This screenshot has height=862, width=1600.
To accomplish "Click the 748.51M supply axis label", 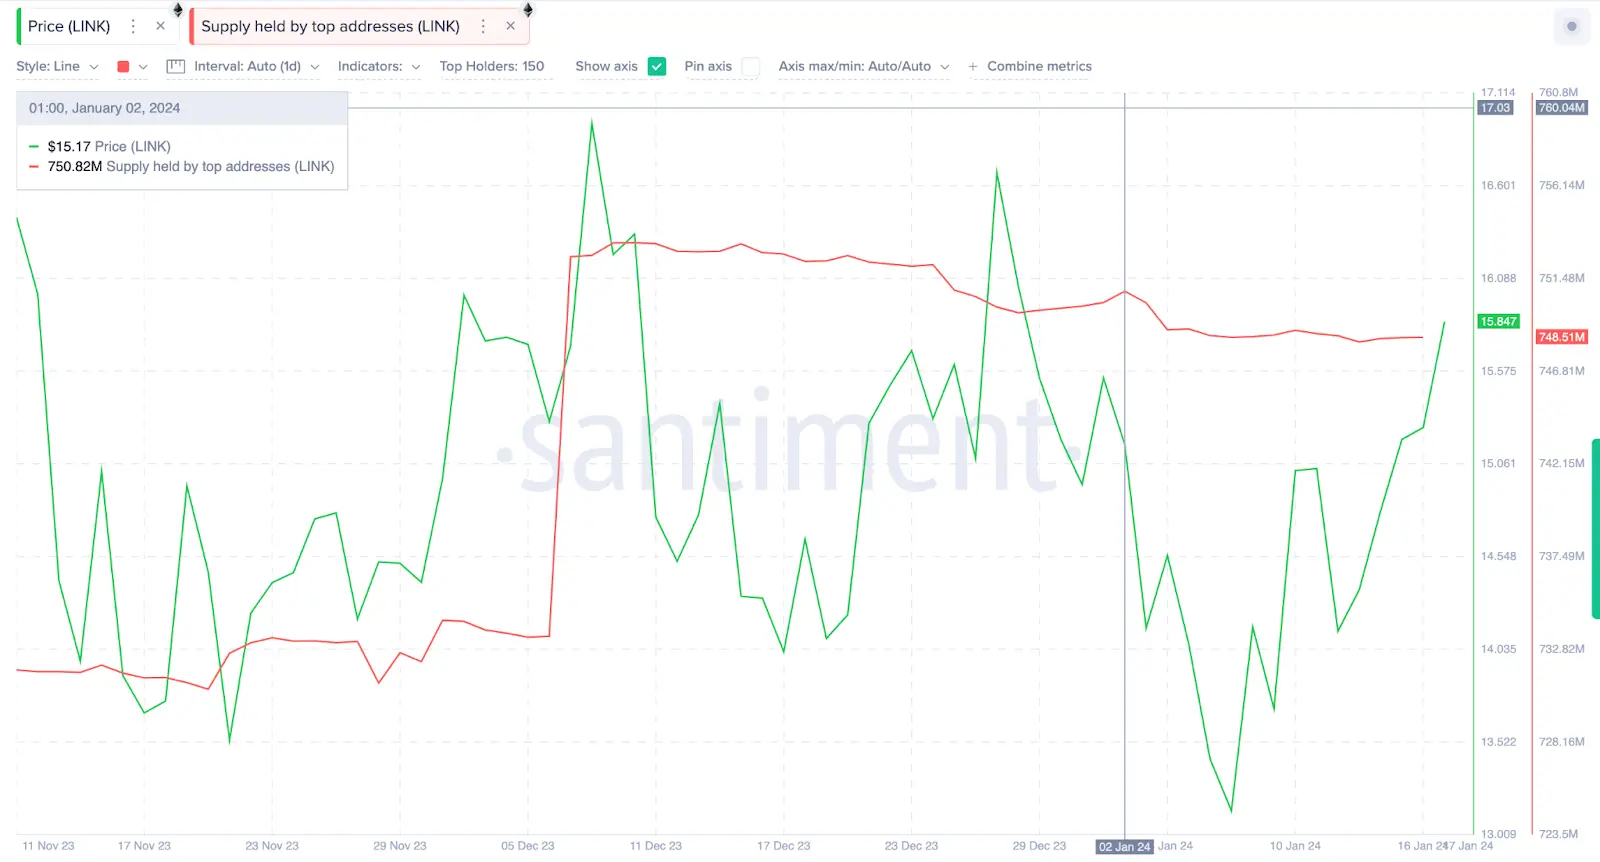I will 1561,337.
